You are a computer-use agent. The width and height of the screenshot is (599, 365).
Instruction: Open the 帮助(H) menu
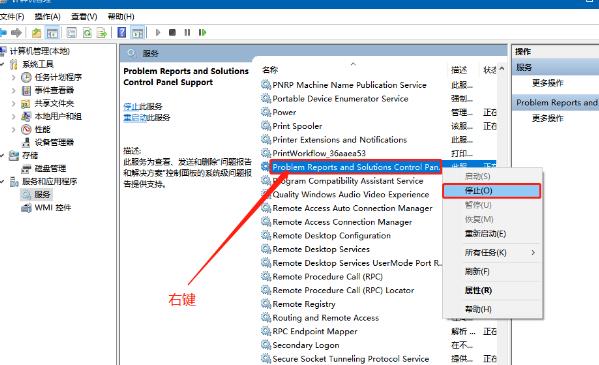click(x=121, y=16)
